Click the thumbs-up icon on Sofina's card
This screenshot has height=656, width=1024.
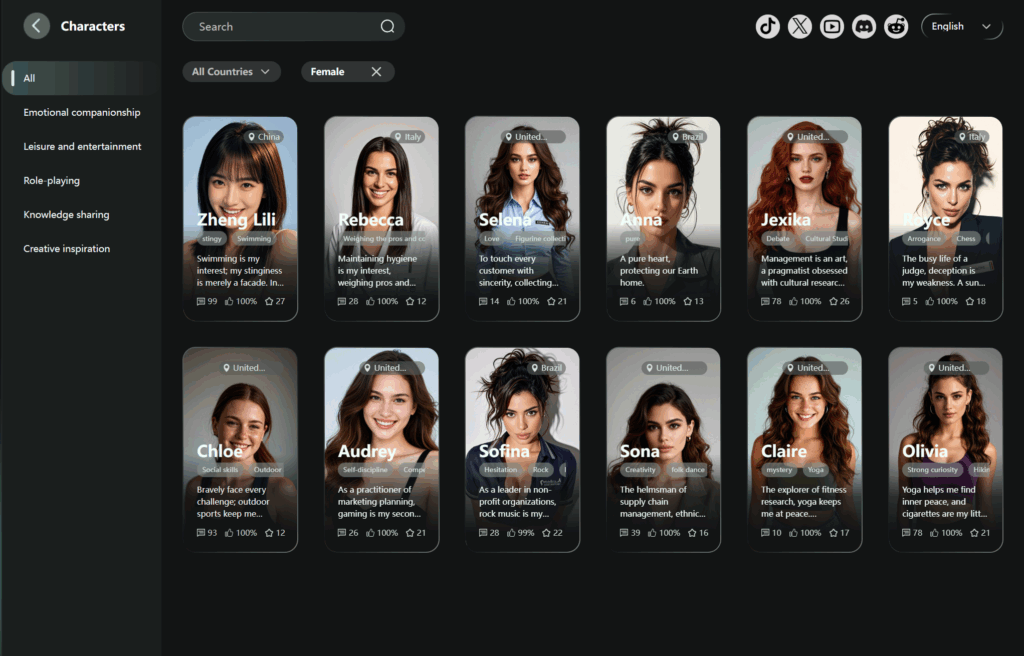pyautogui.click(x=512, y=533)
